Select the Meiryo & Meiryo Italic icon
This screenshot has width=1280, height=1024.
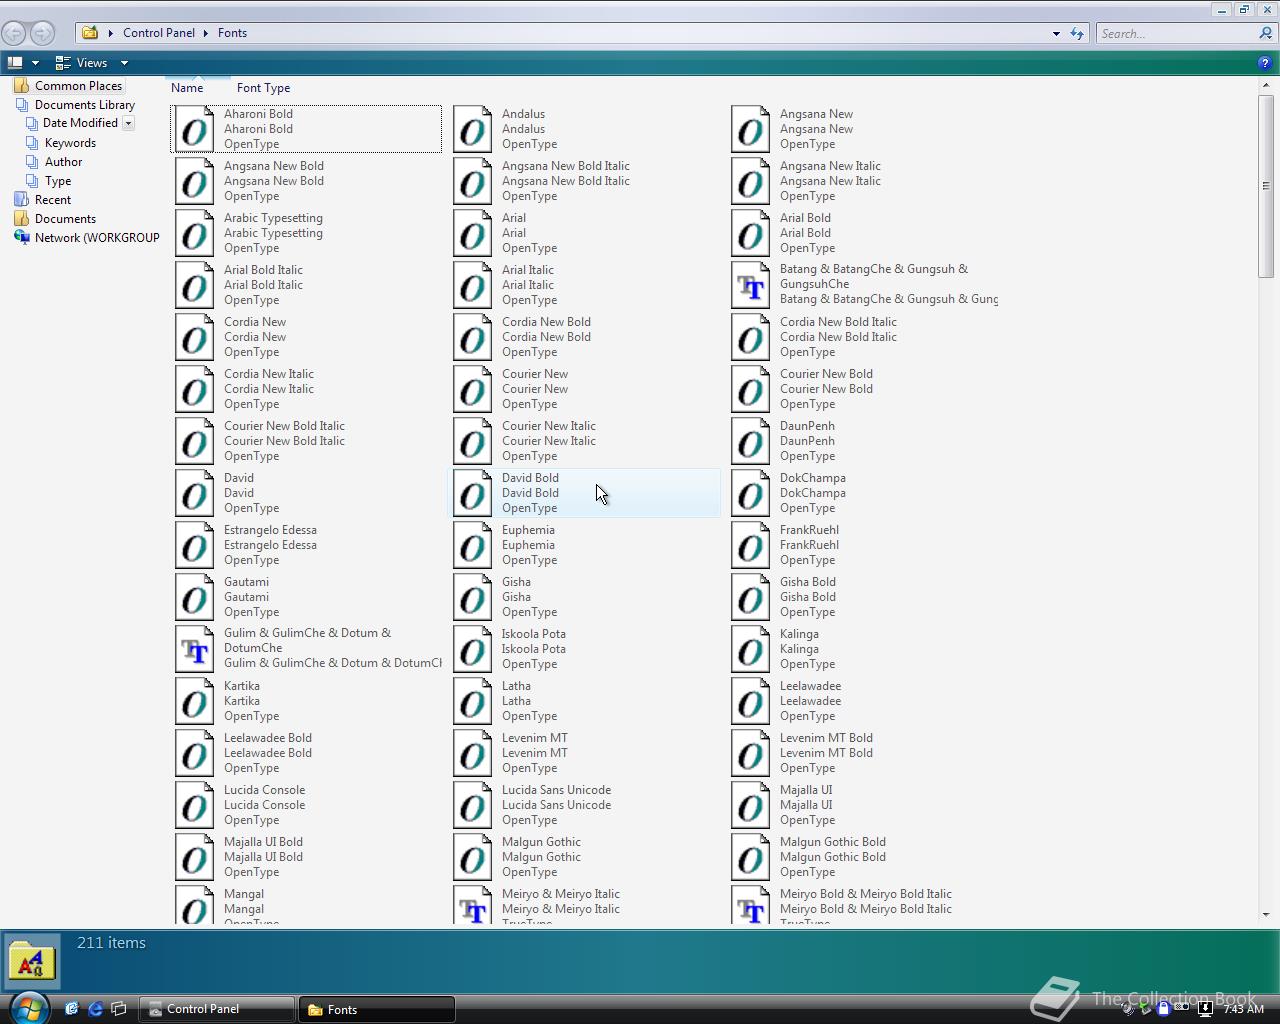(x=473, y=905)
